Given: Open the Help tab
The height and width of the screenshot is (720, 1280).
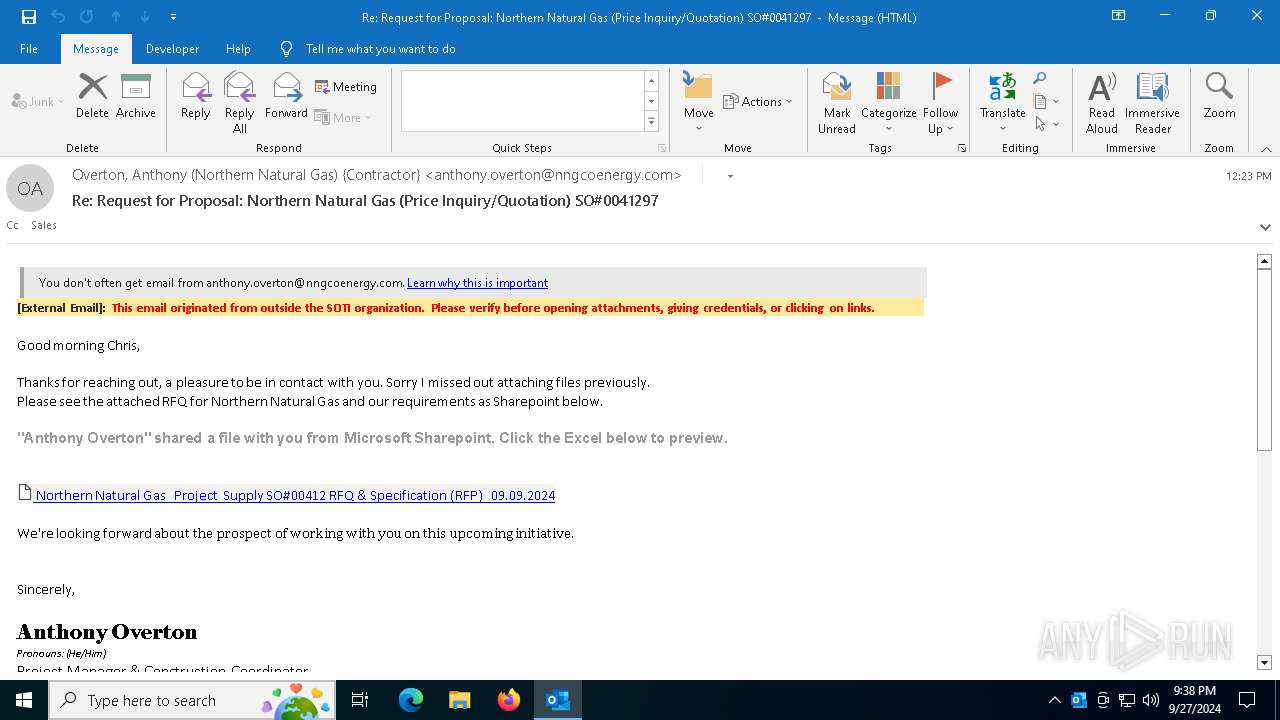Looking at the screenshot, I should 238,49.
